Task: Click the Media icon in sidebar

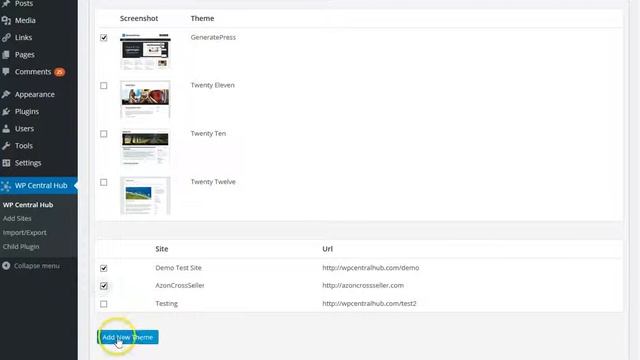Action: point(6,20)
